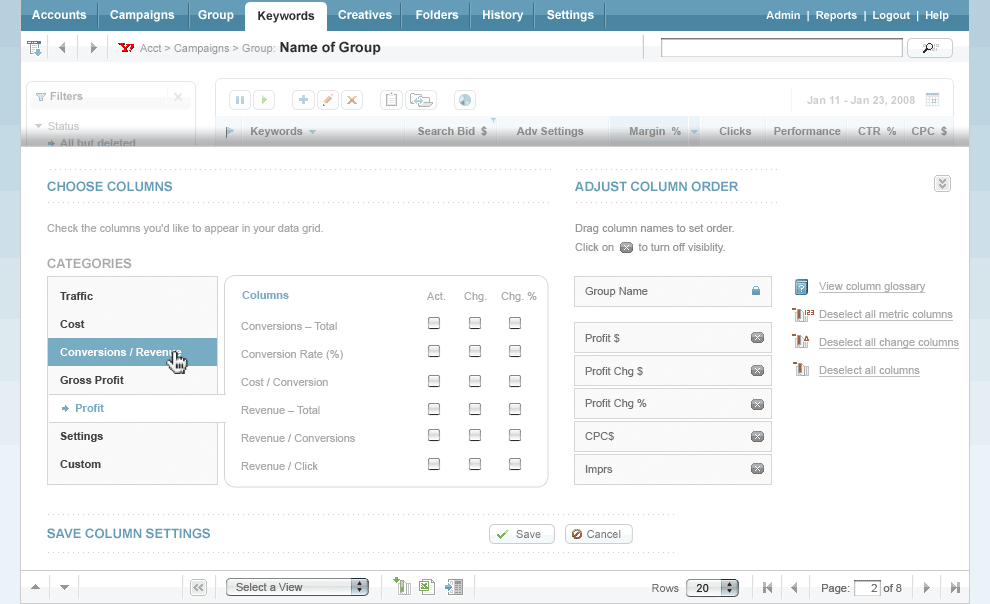Open the View column glossary link

[x=871, y=287]
